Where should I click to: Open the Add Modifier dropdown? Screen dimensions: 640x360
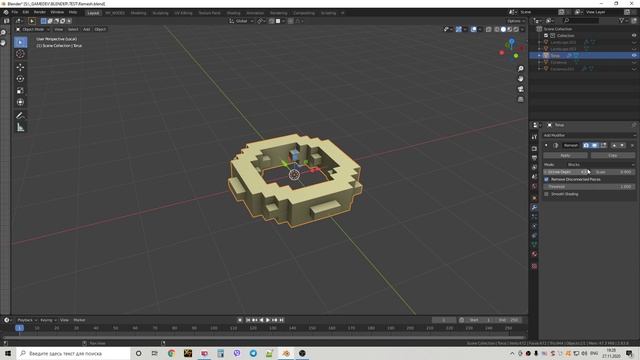589,135
